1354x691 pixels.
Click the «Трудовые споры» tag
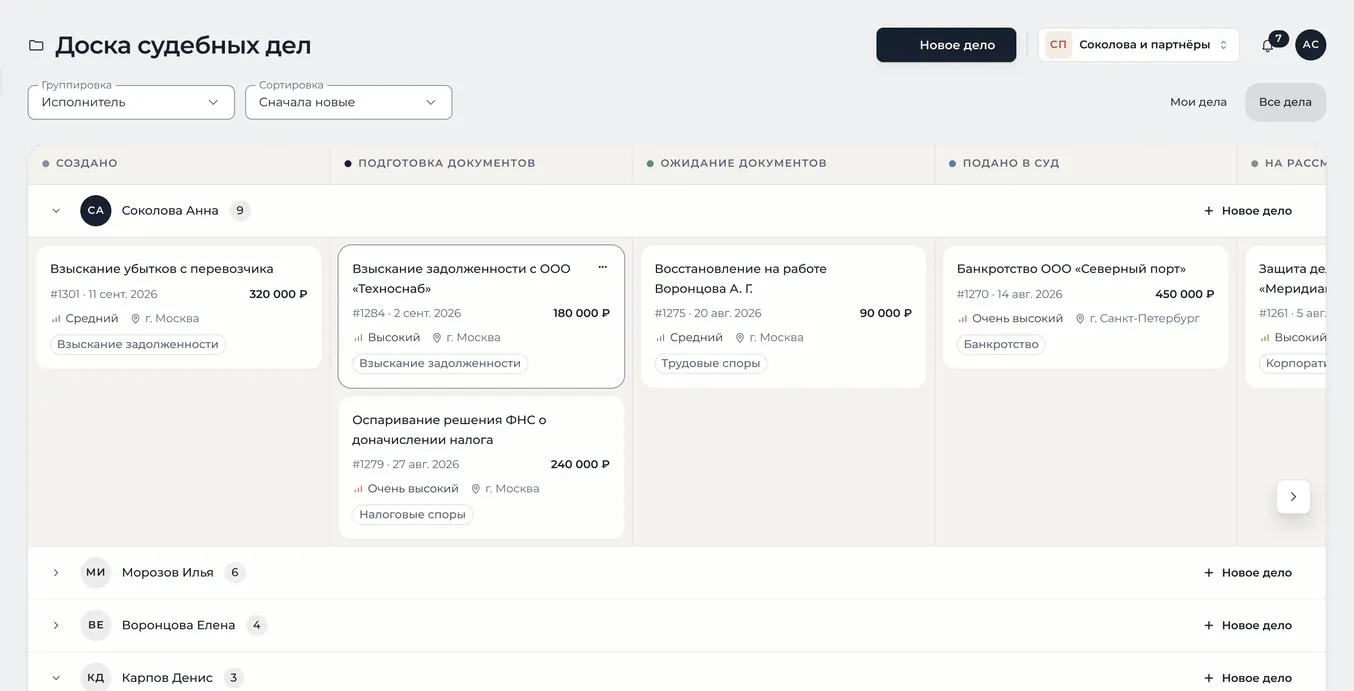coord(711,364)
